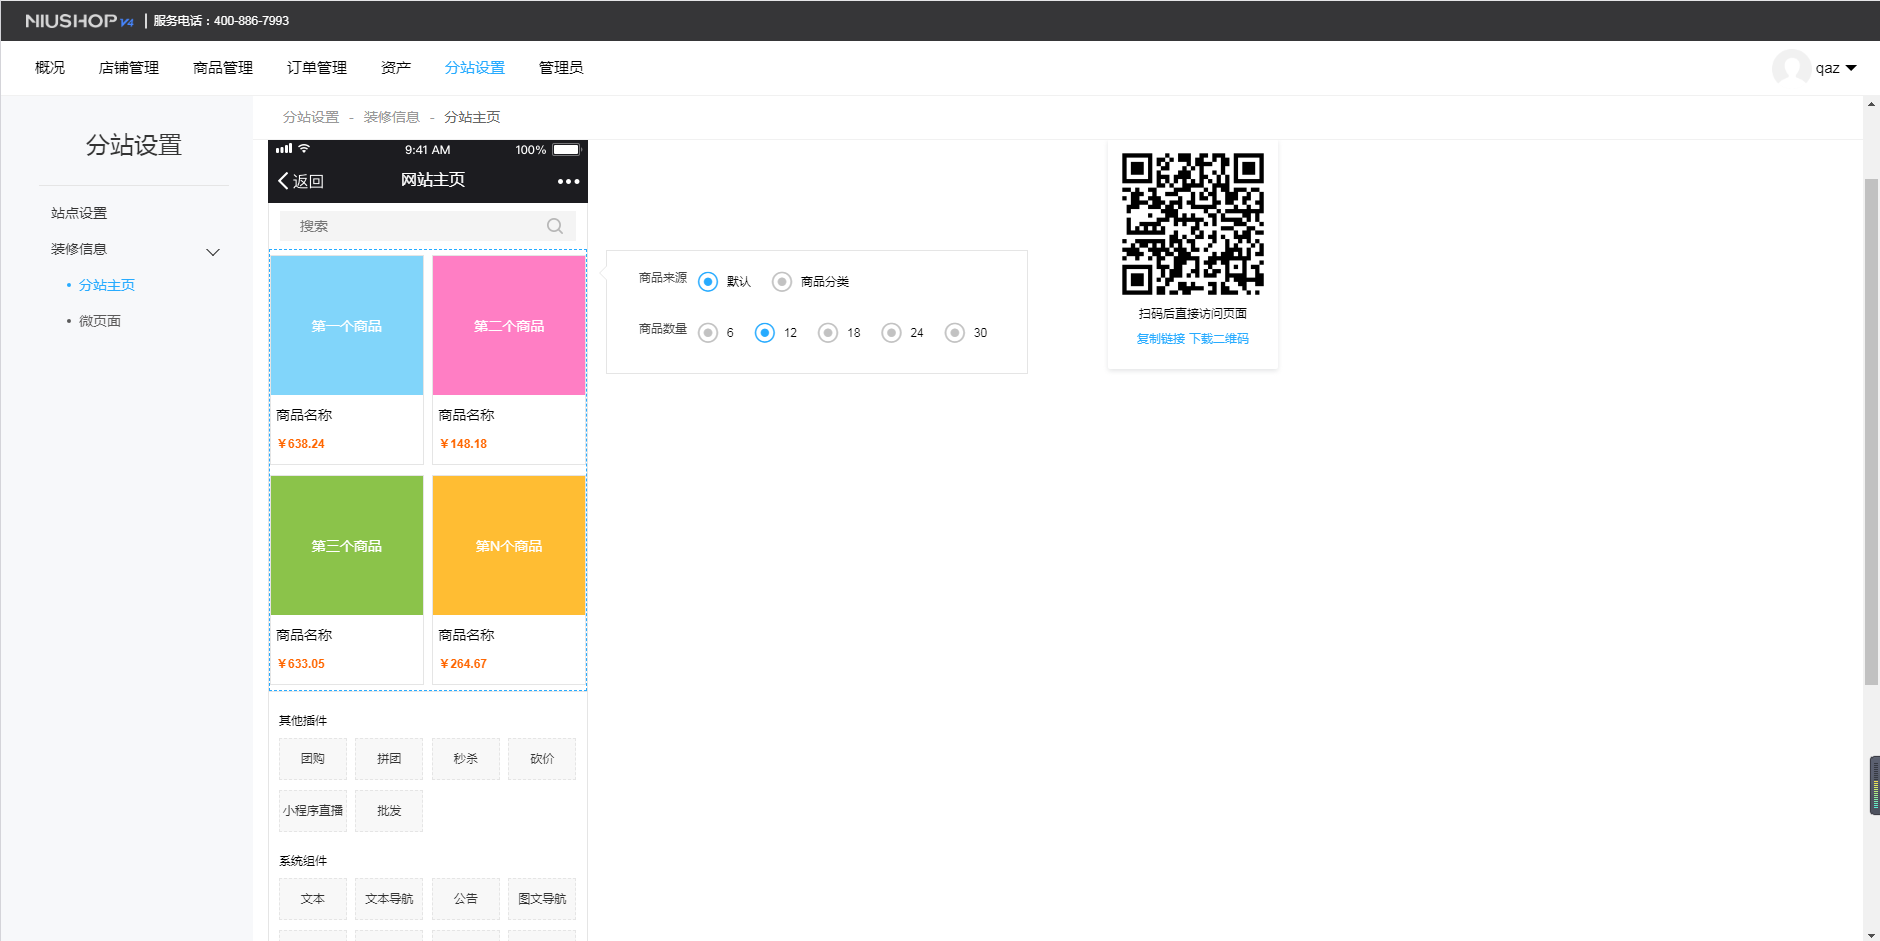Click the 装修信息 breadcrumb link

pyautogui.click(x=392, y=117)
